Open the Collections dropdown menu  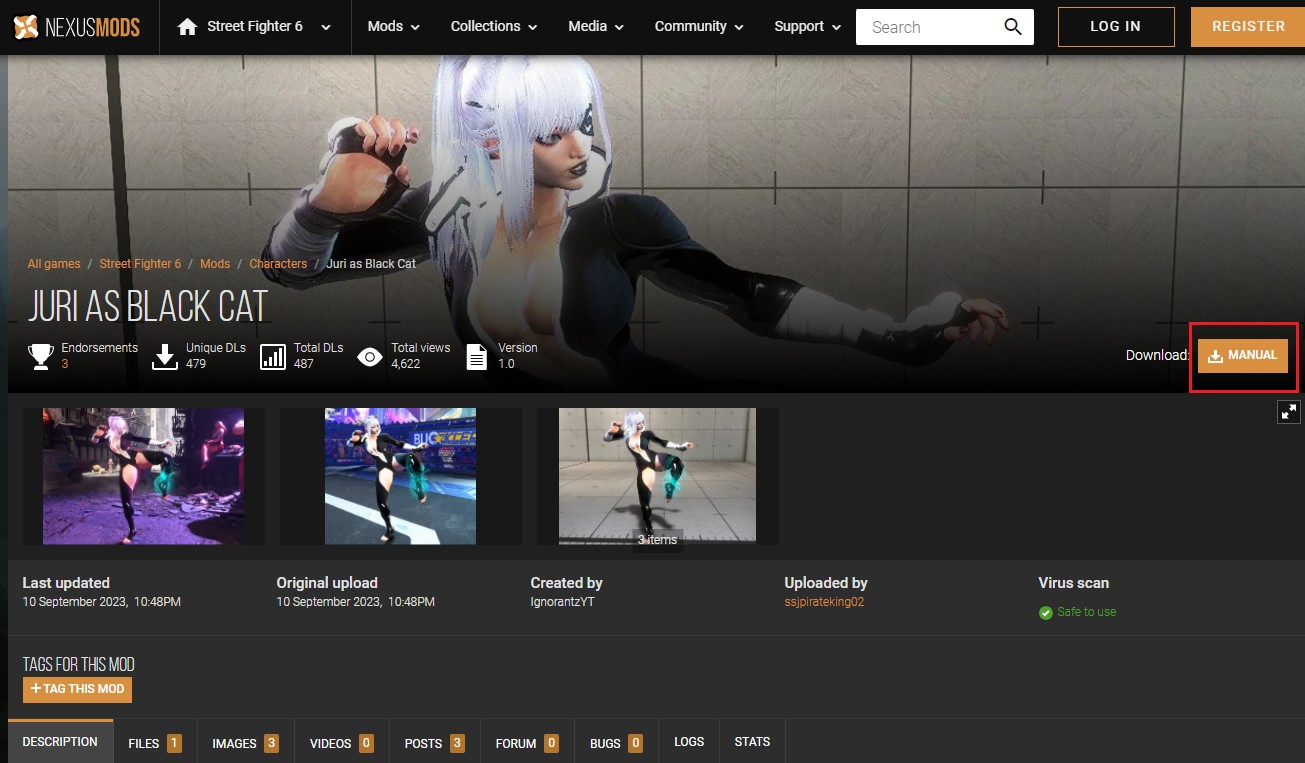pos(494,27)
